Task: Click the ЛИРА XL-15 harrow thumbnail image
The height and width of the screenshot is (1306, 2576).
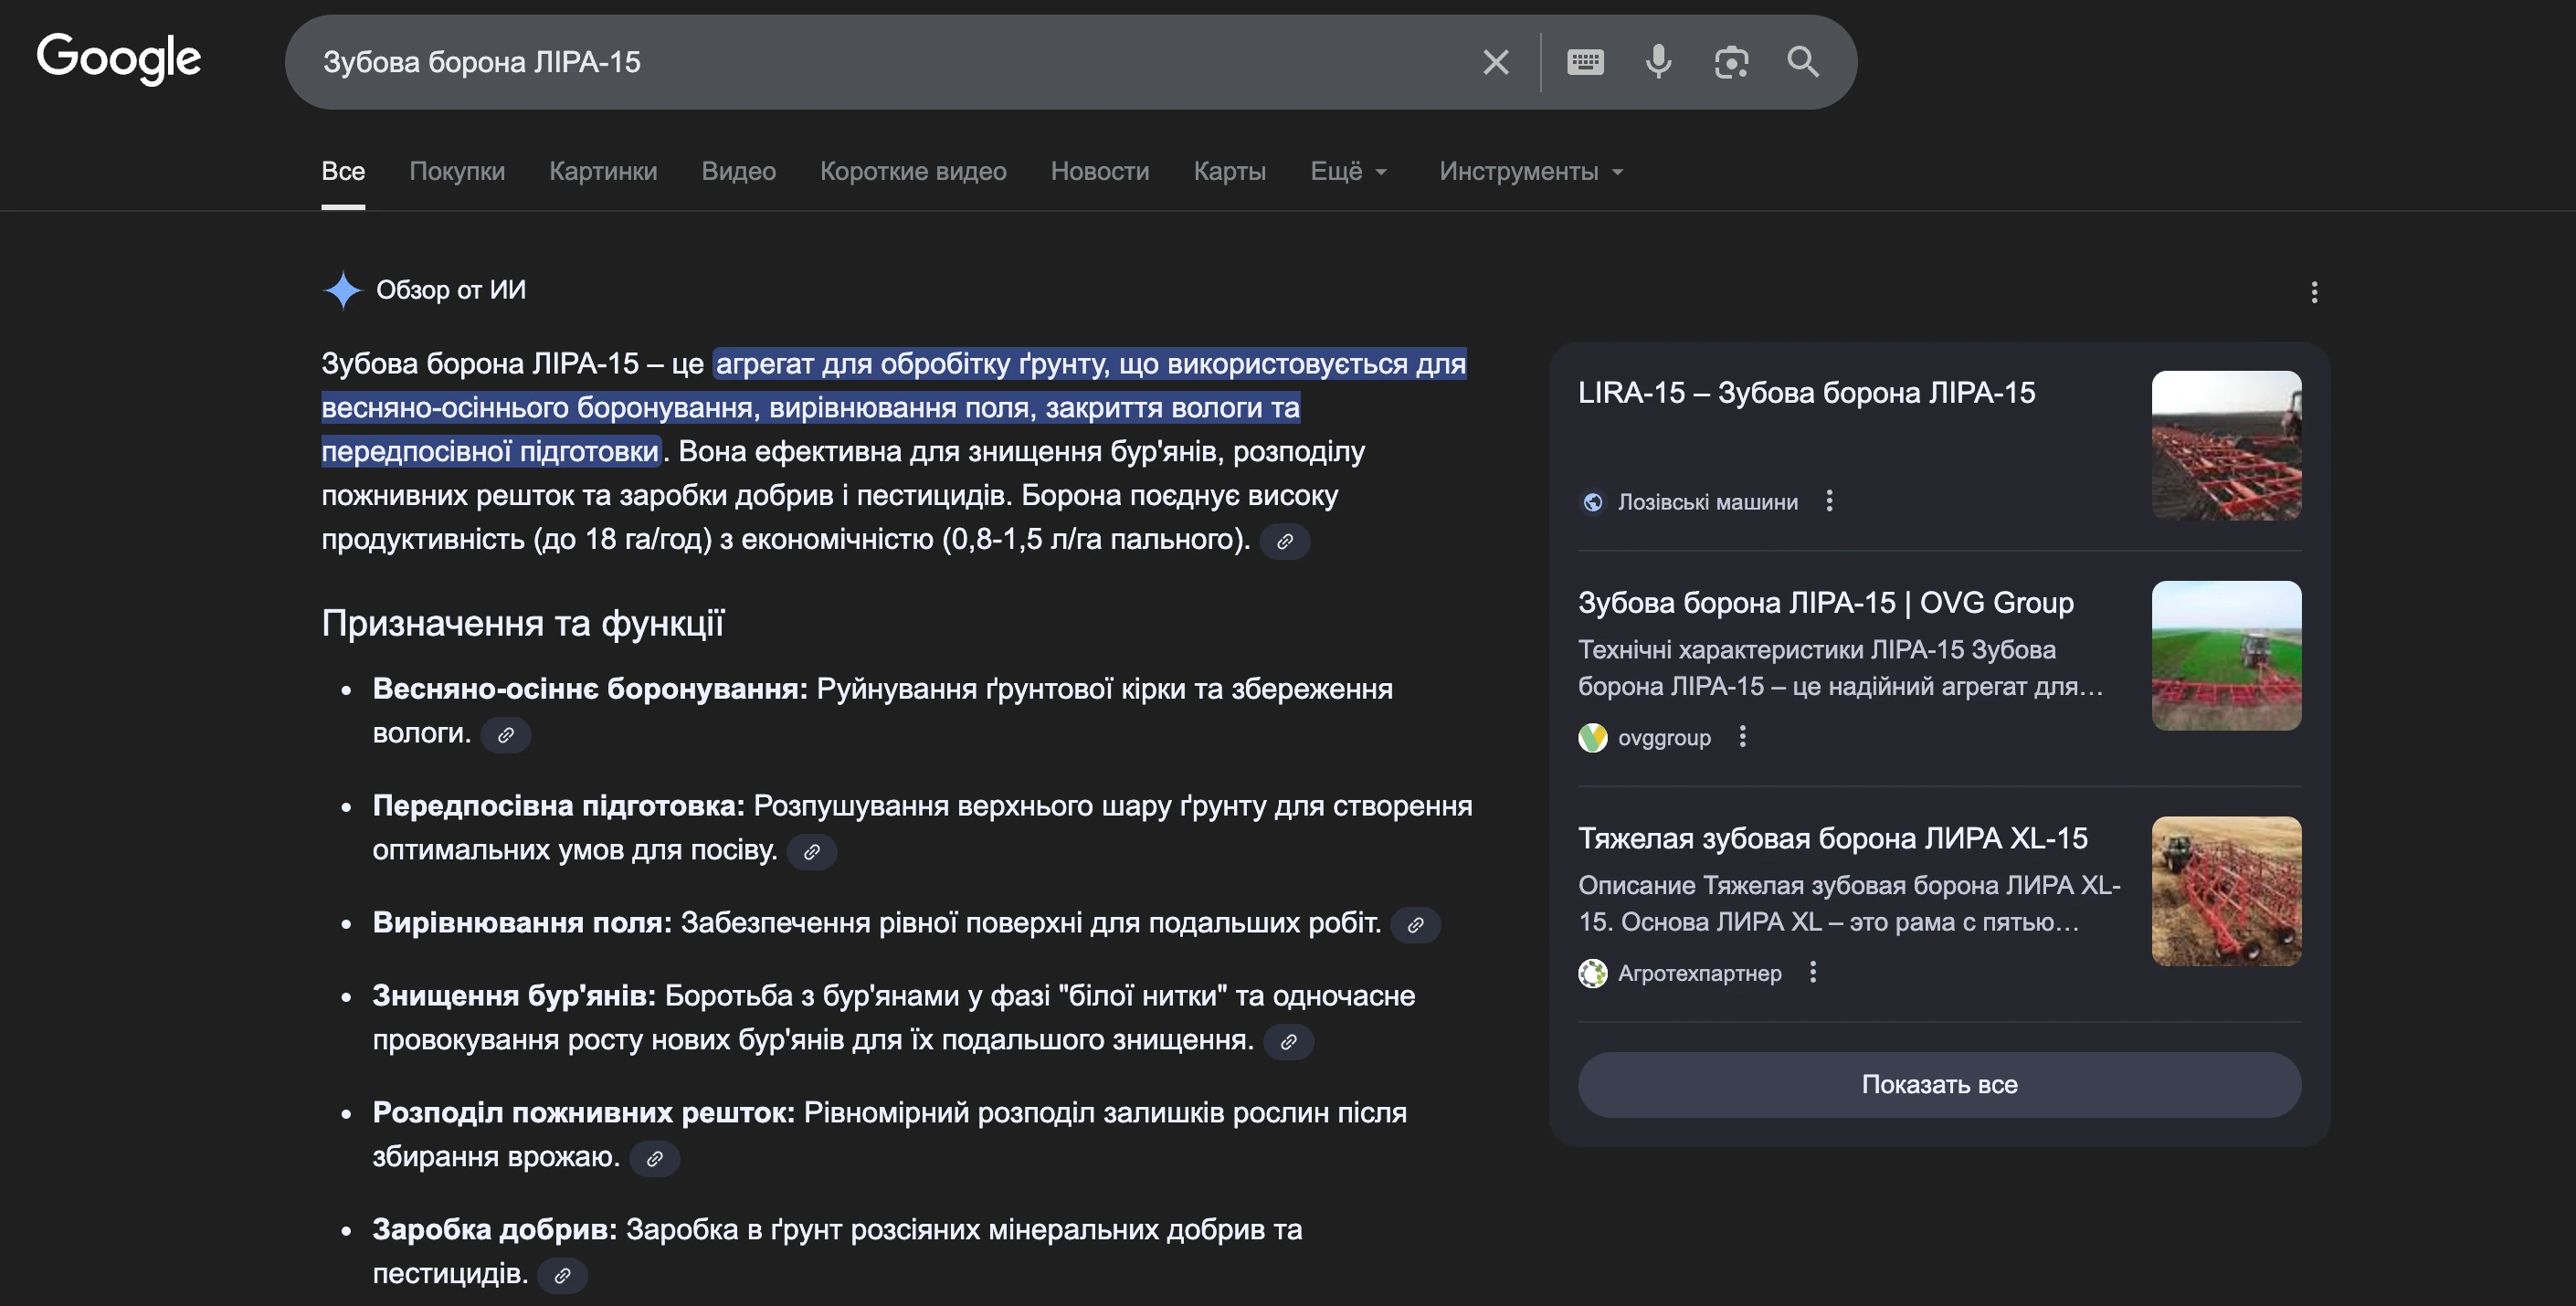Action: [2225, 891]
